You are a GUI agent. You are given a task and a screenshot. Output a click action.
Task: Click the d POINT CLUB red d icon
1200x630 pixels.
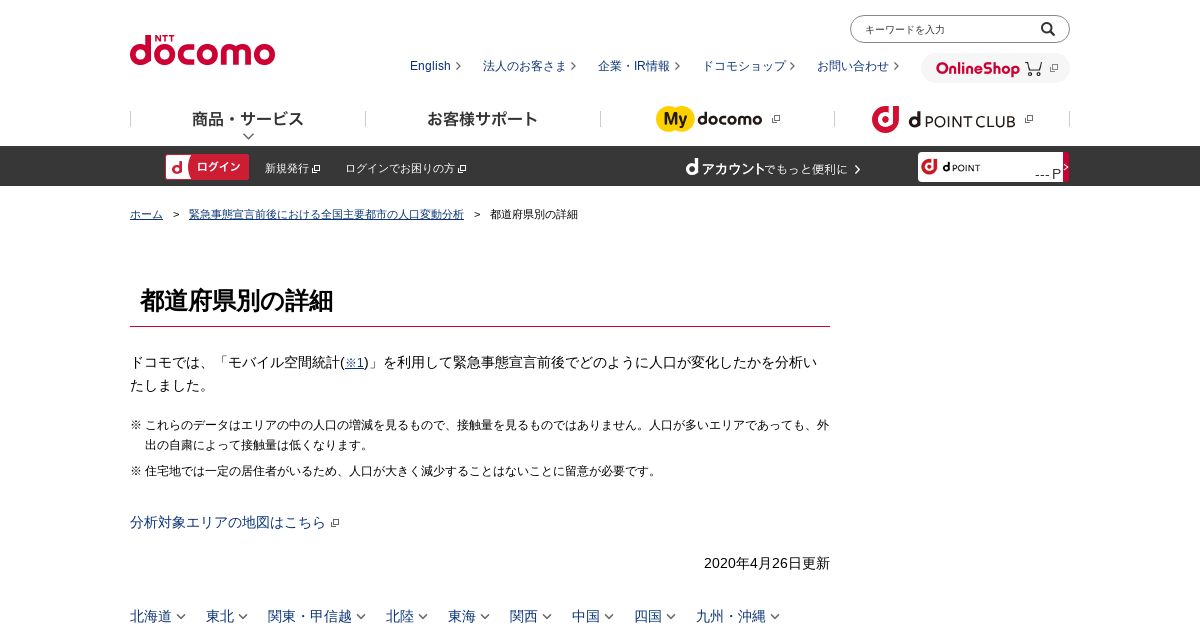click(886, 119)
